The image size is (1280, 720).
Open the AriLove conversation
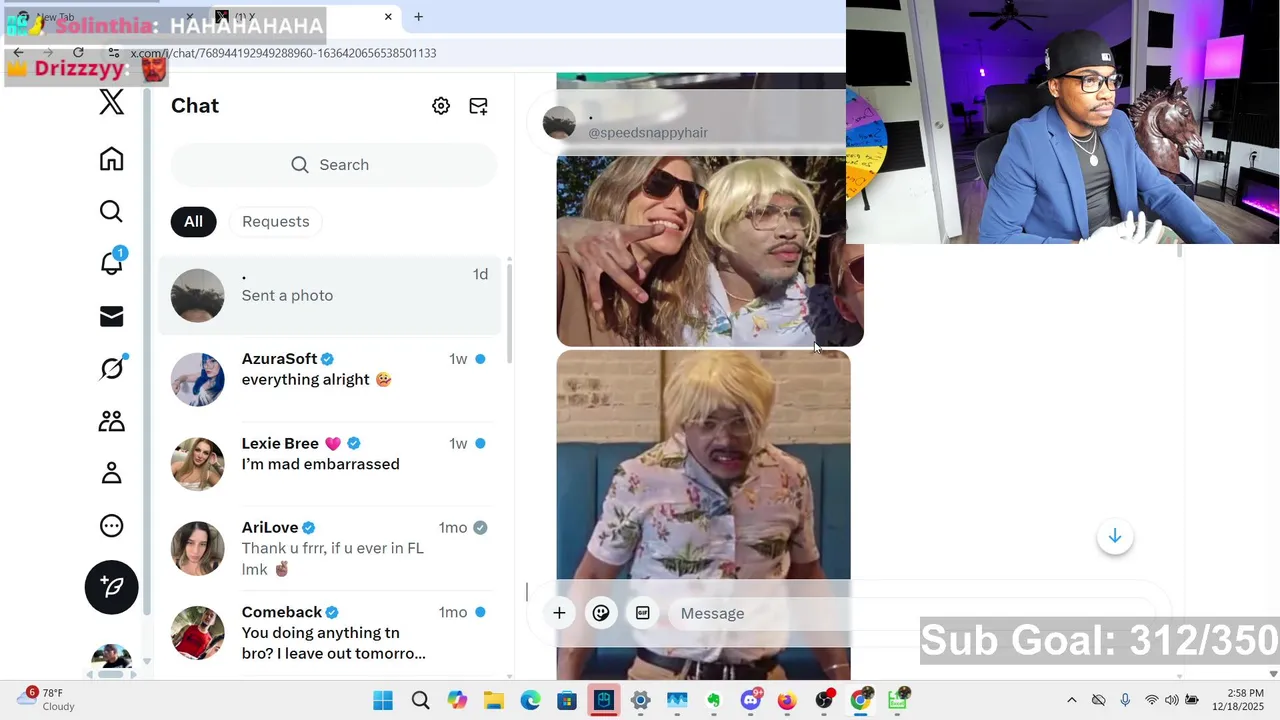tap(330, 548)
